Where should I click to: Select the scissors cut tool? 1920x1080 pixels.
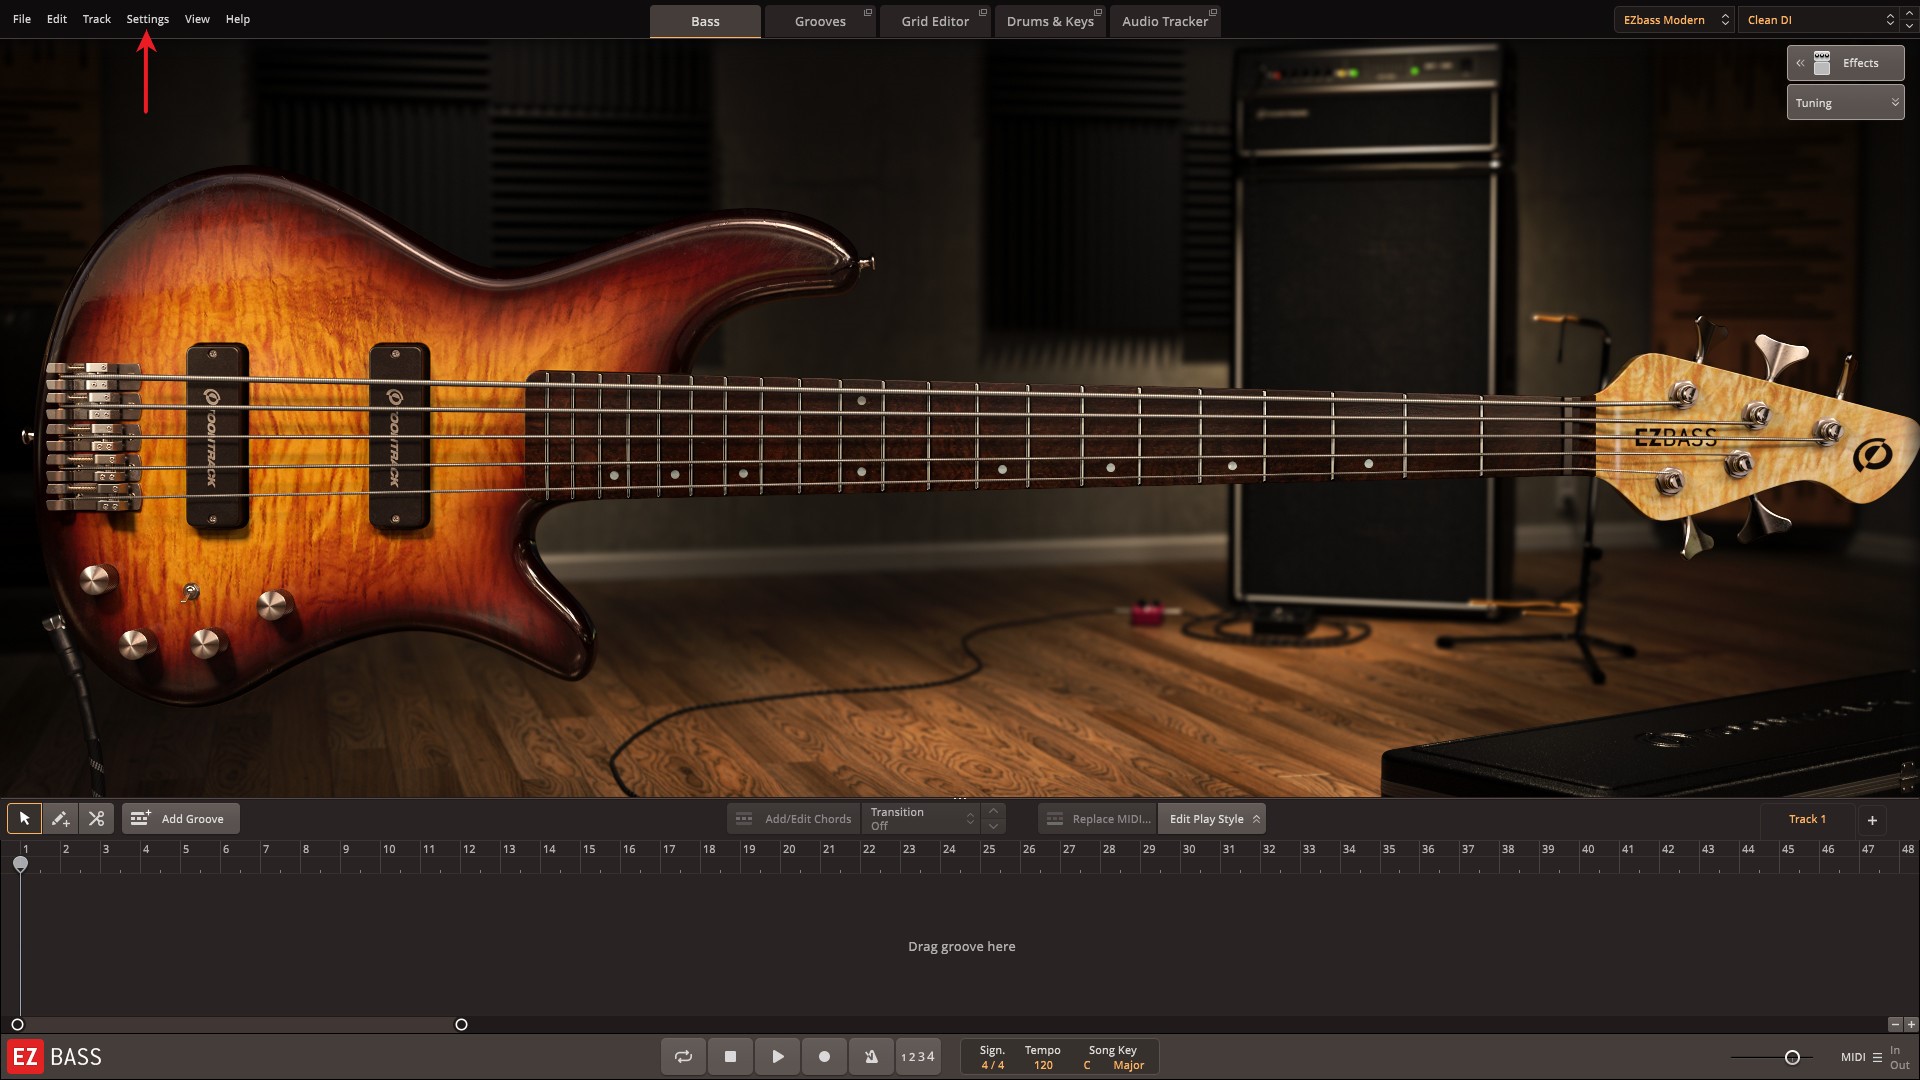tap(96, 819)
